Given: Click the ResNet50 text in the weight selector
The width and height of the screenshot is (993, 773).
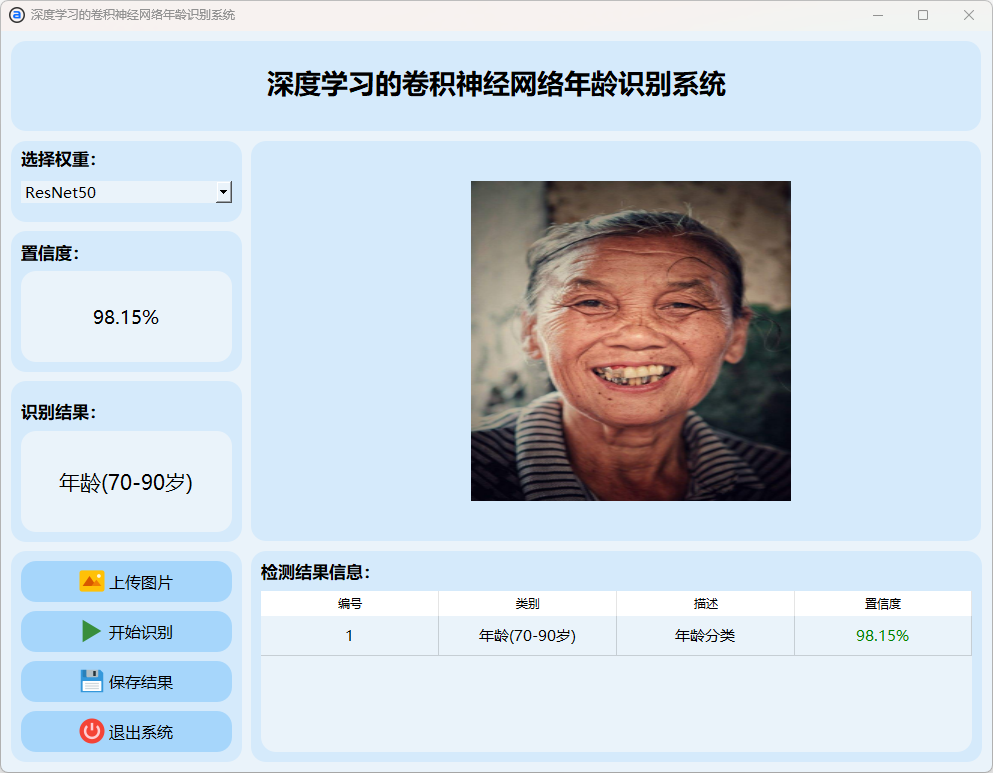Looking at the screenshot, I should (61, 192).
